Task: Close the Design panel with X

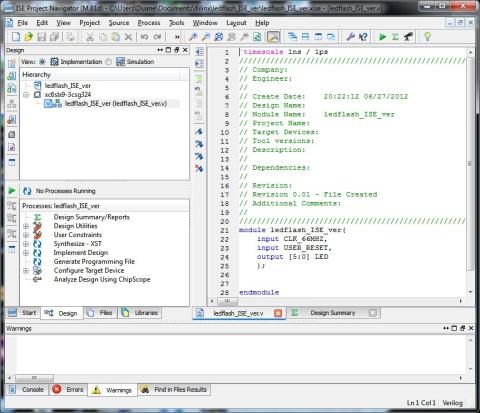Action: (185, 50)
